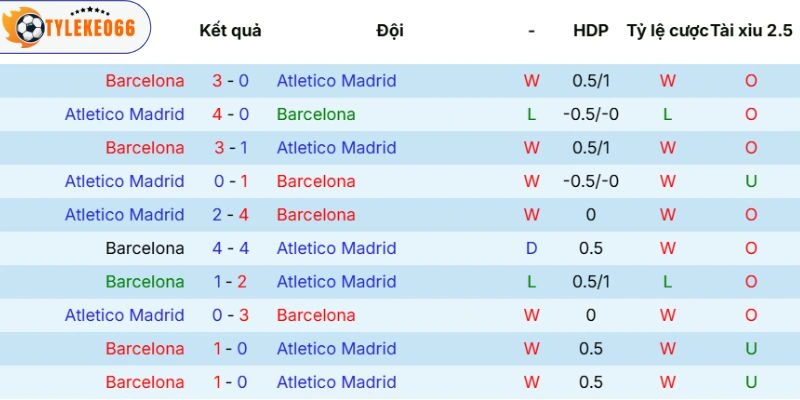Open the 4 - 0 match score

coord(230,114)
